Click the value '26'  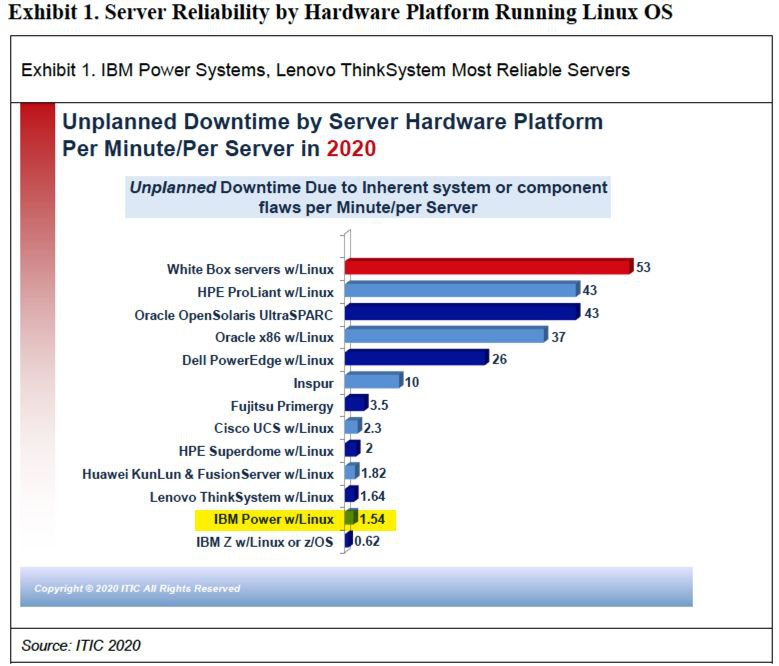(x=499, y=359)
